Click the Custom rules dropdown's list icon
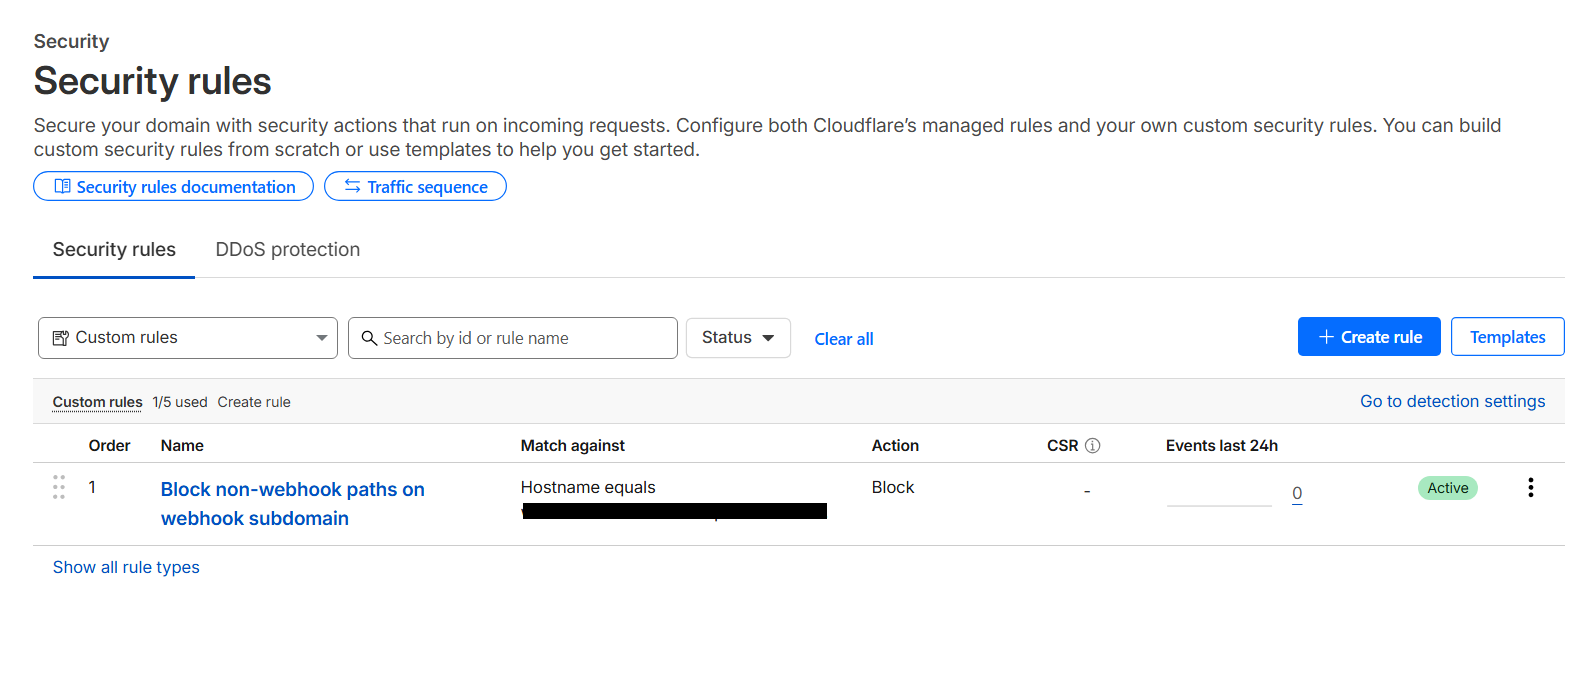The image size is (1583, 677). click(x=60, y=338)
